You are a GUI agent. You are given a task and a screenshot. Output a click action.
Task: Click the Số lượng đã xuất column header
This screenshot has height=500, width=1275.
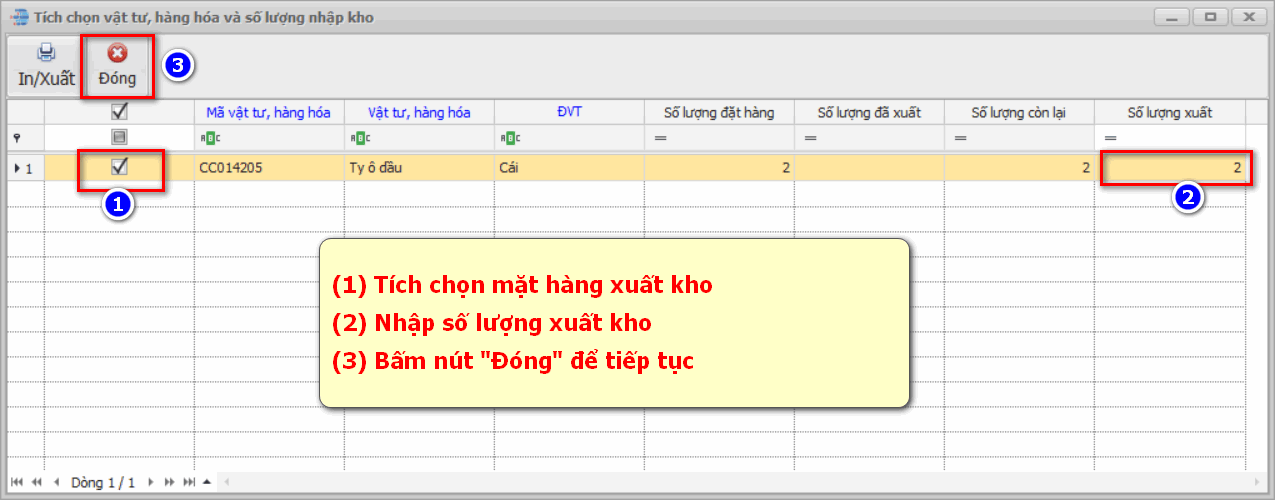click(868, 112)
